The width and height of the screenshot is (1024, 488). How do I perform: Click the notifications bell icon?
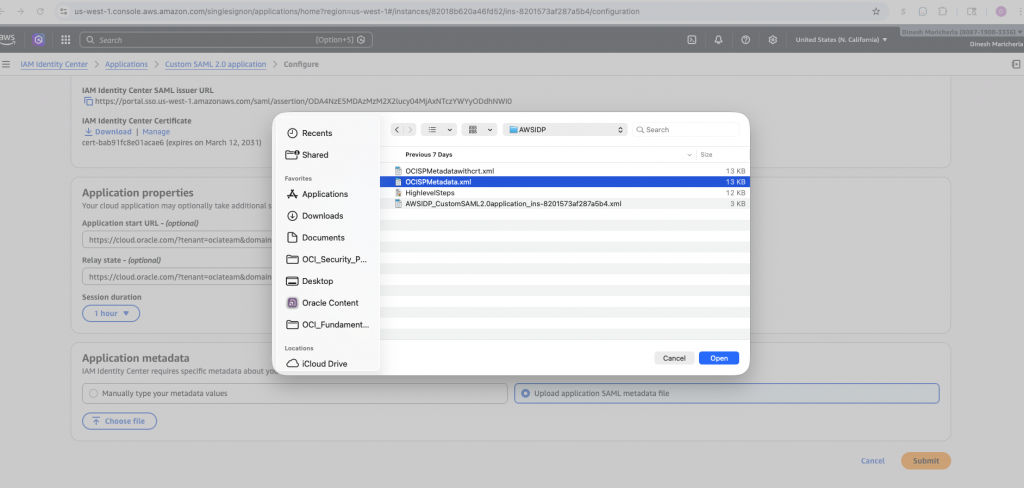point(718,40)
